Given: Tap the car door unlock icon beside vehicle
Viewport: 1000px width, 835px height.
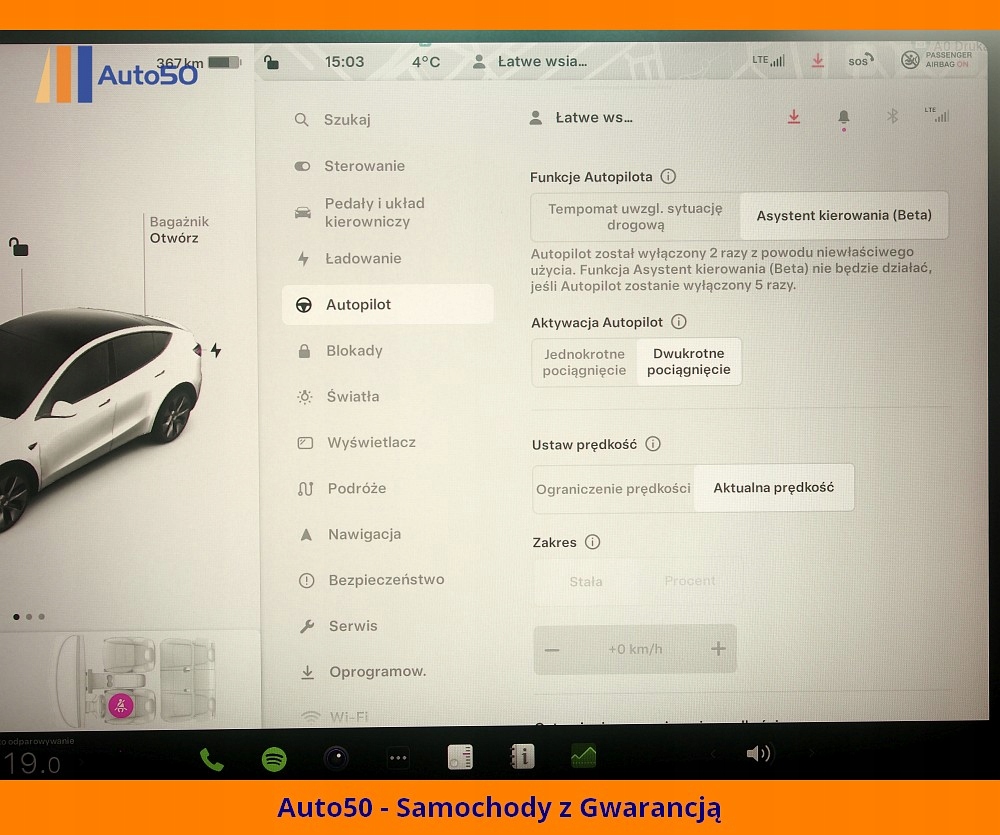Looking at the screenshot, I should (18, 246).
